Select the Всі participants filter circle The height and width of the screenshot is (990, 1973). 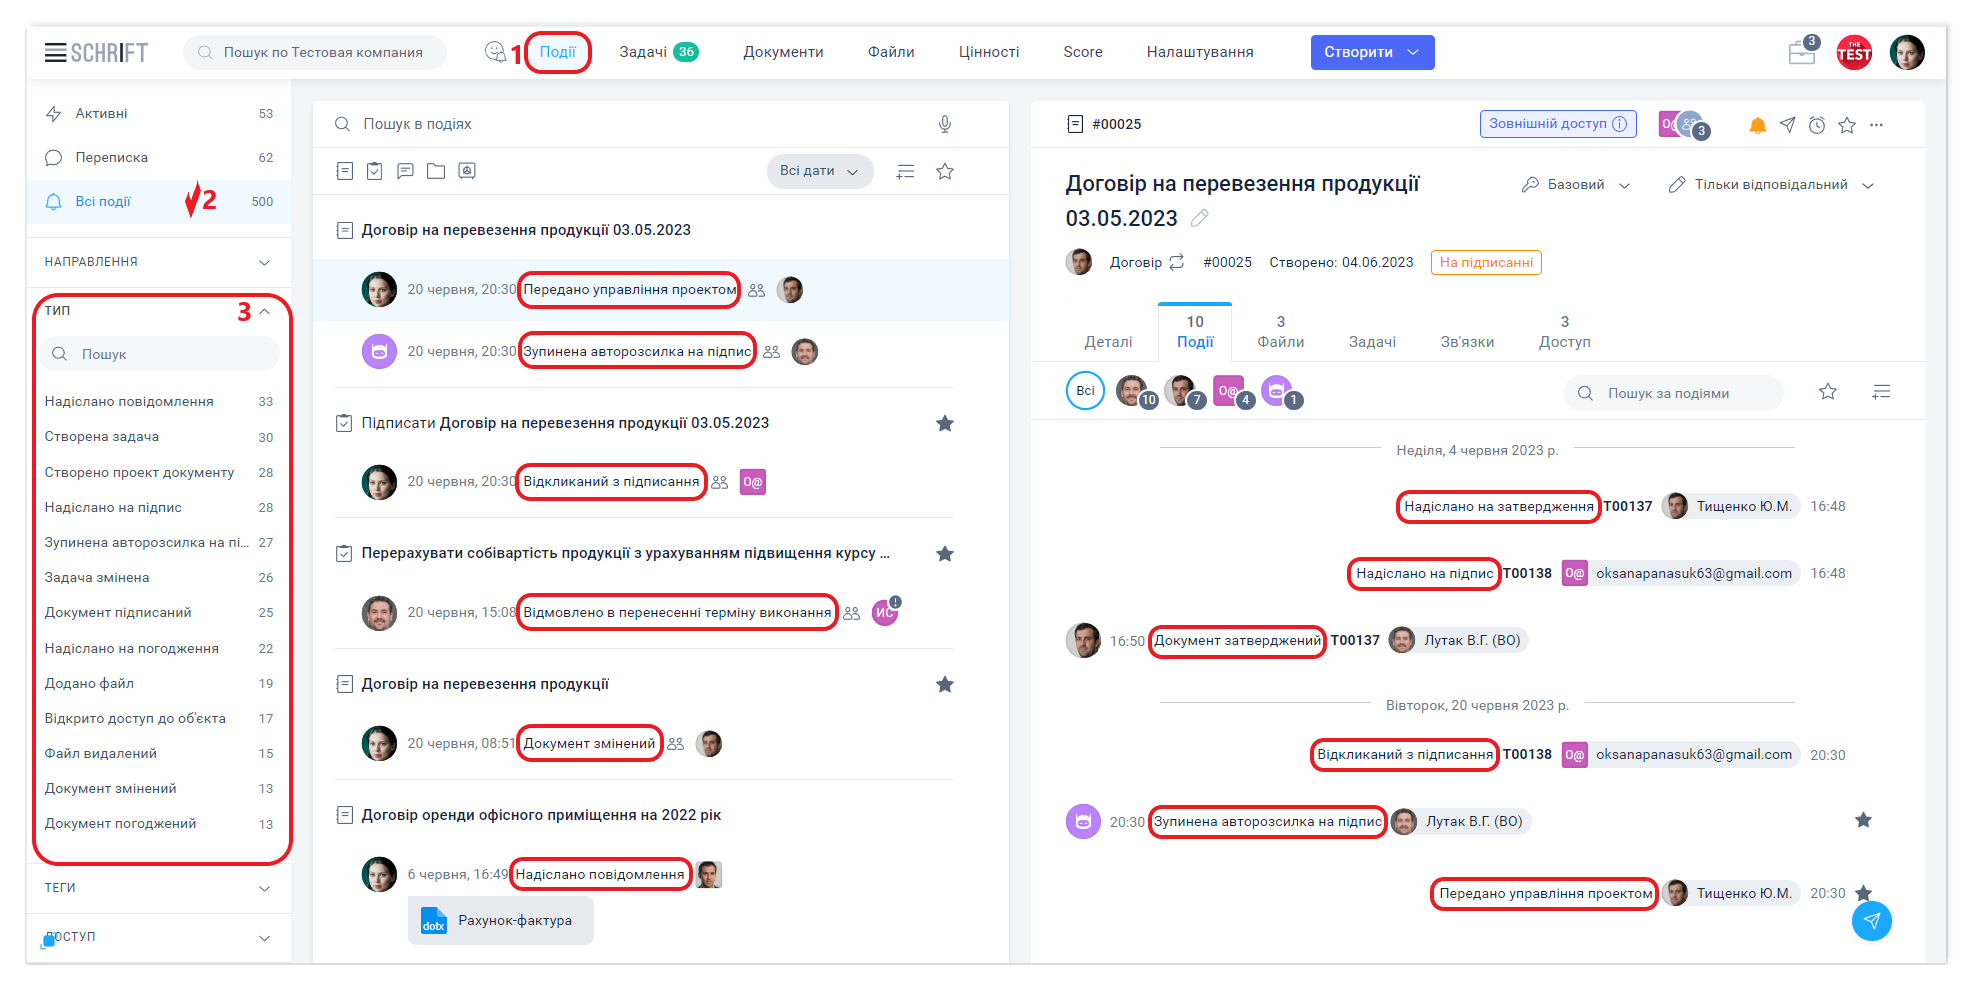[x=1085, y=391]
